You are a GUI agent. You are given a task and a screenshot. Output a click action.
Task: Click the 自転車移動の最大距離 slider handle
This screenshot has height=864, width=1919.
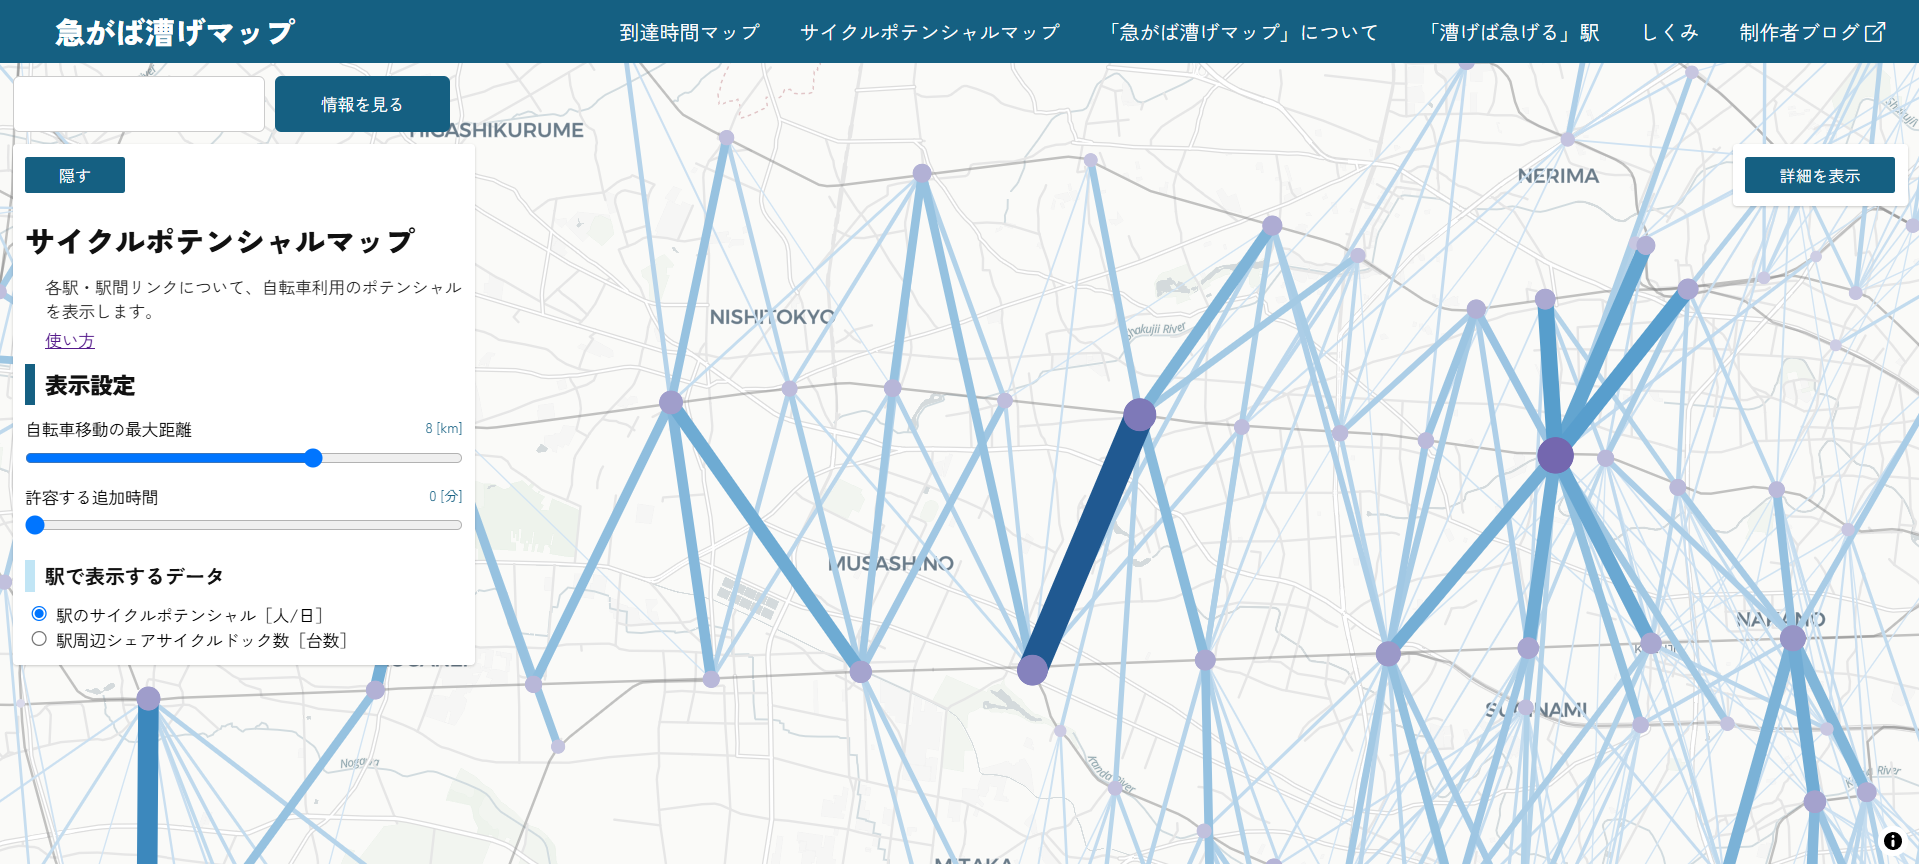click(313, 458)
